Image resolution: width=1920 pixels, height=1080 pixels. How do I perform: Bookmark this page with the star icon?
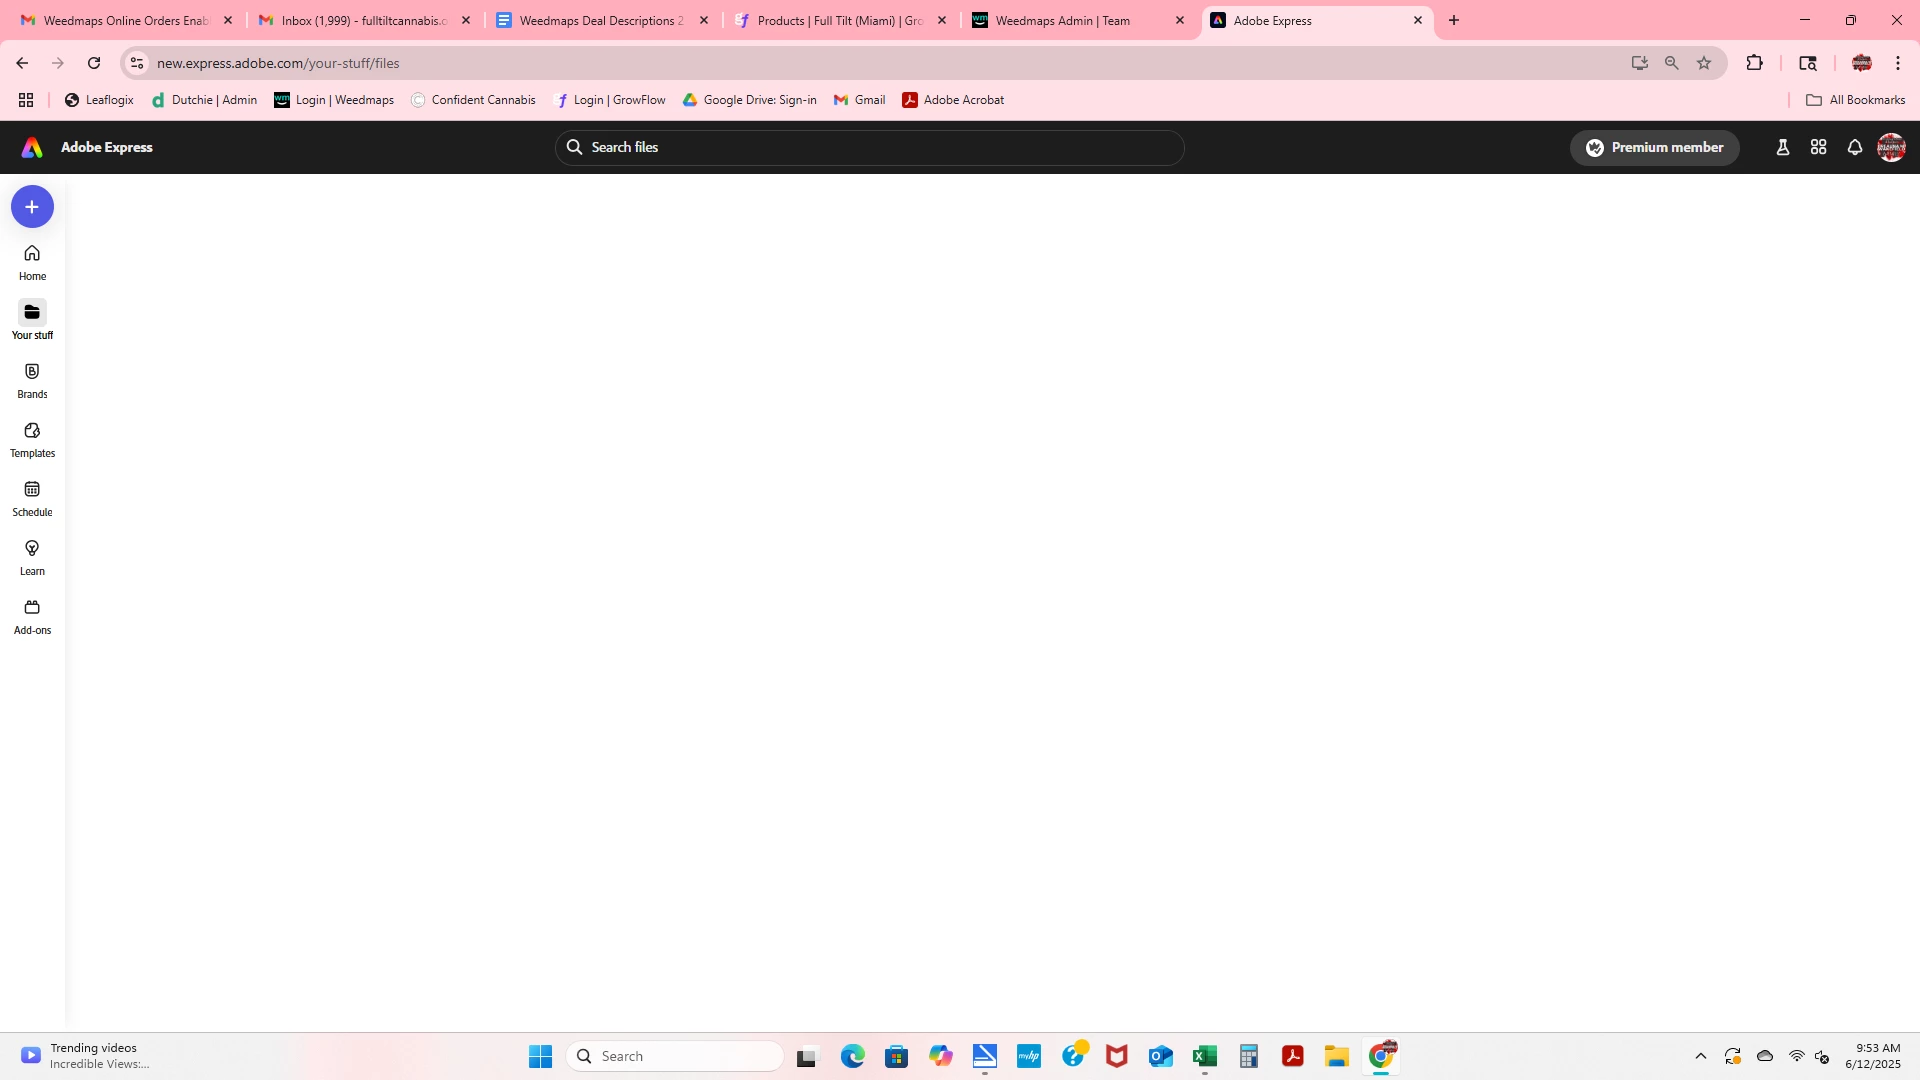pos(1704,63)
